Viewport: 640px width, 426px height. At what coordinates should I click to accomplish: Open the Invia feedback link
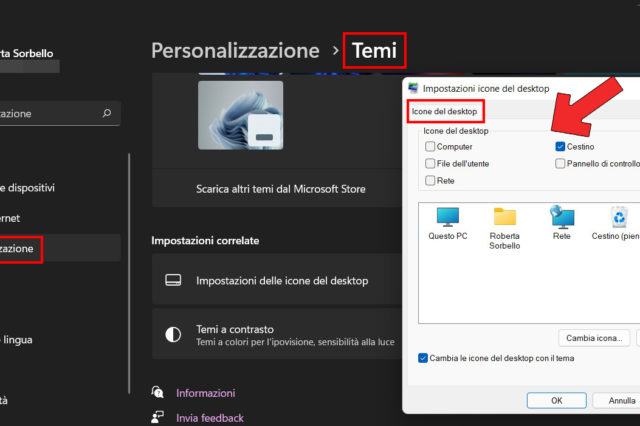point(210,418)
